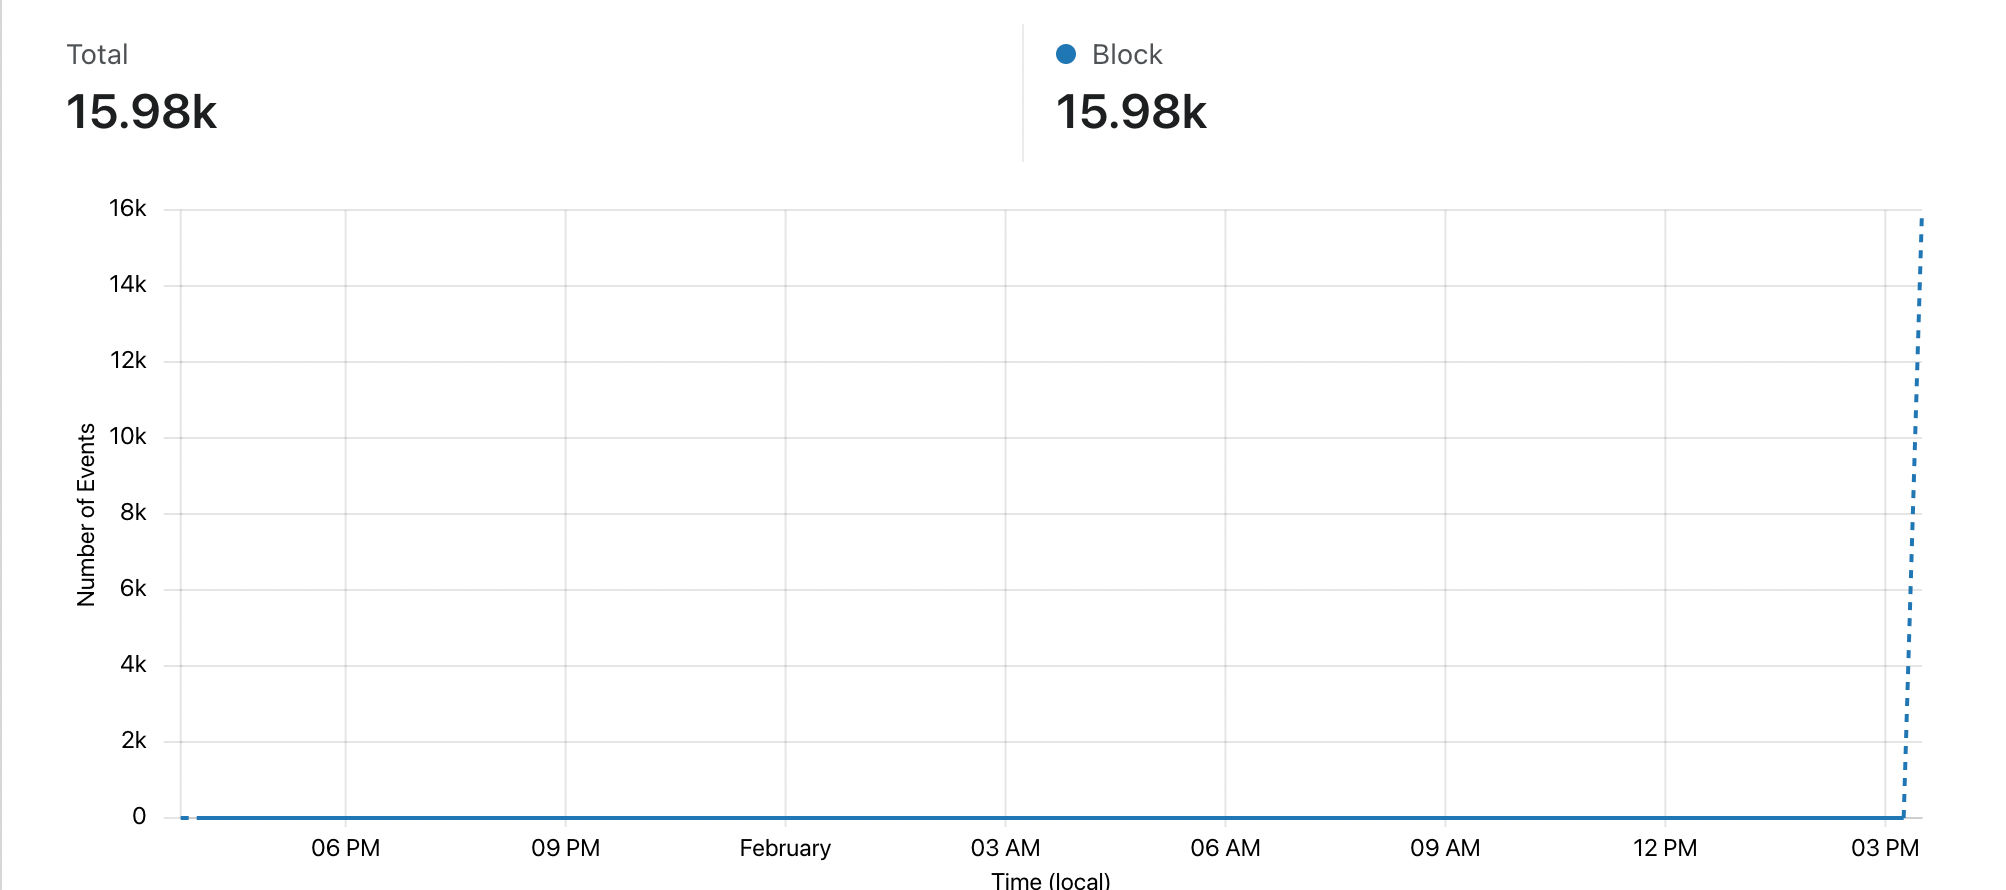Click the February date axis label
The height and width of the screenshot is (890, 2006).
(785, 848)
